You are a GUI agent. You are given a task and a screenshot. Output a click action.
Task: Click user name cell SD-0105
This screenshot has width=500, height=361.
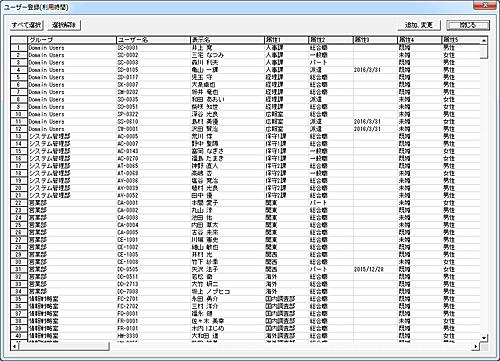pos(128,70)
